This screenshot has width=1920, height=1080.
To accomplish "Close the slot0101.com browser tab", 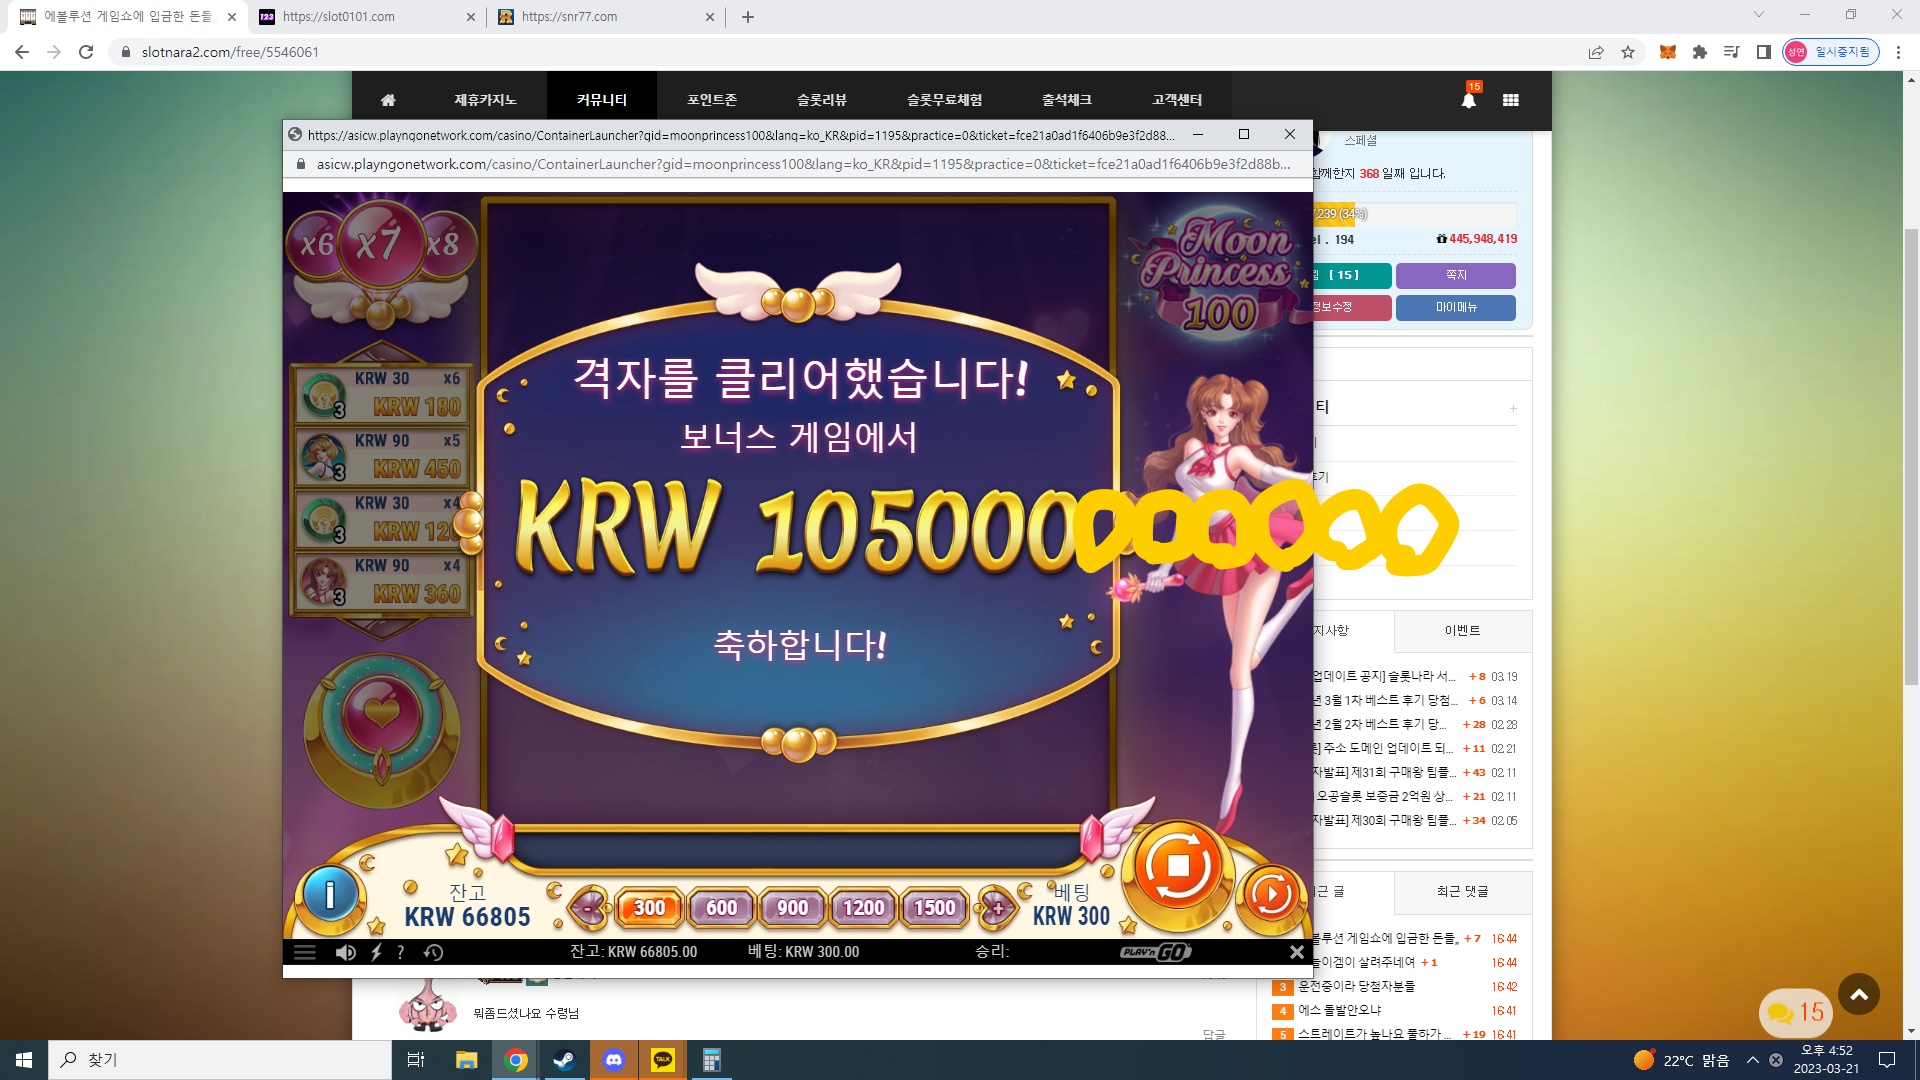I will 471,17.
